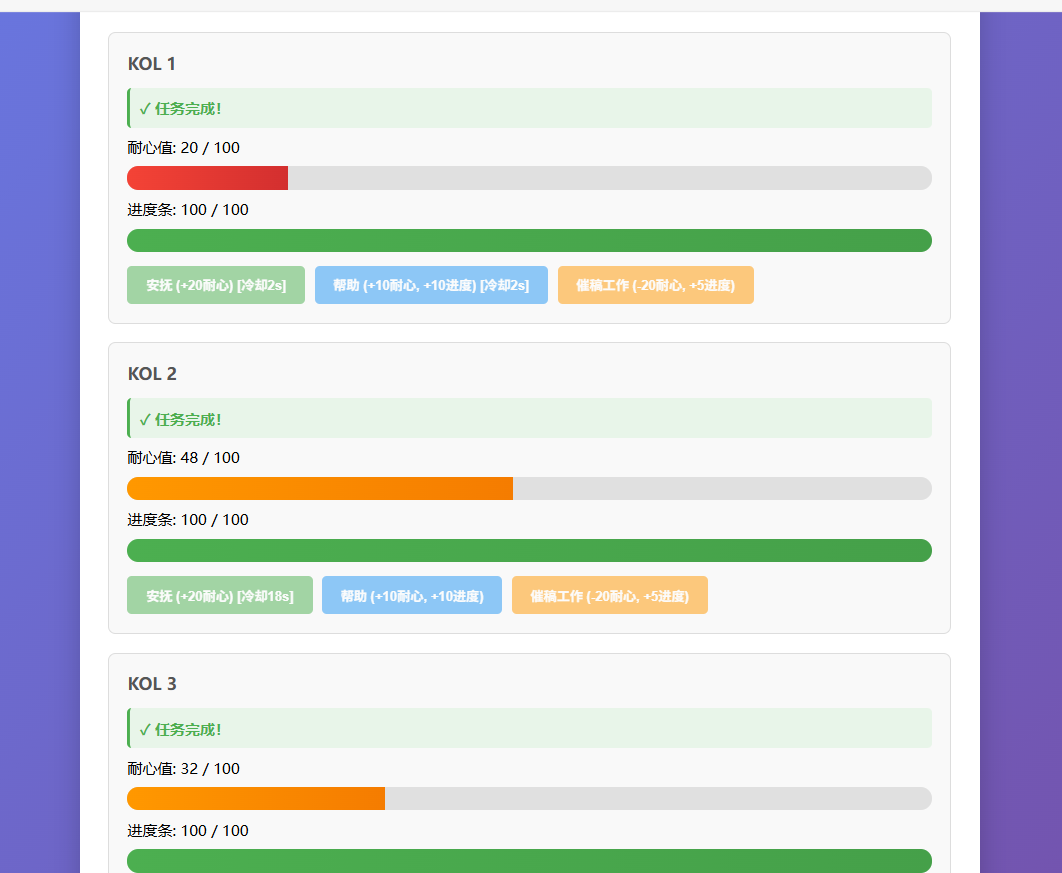Click the 安抚 button in KOL 1
The height and width of the screenshot is (873, 1062).
(216, 285)
